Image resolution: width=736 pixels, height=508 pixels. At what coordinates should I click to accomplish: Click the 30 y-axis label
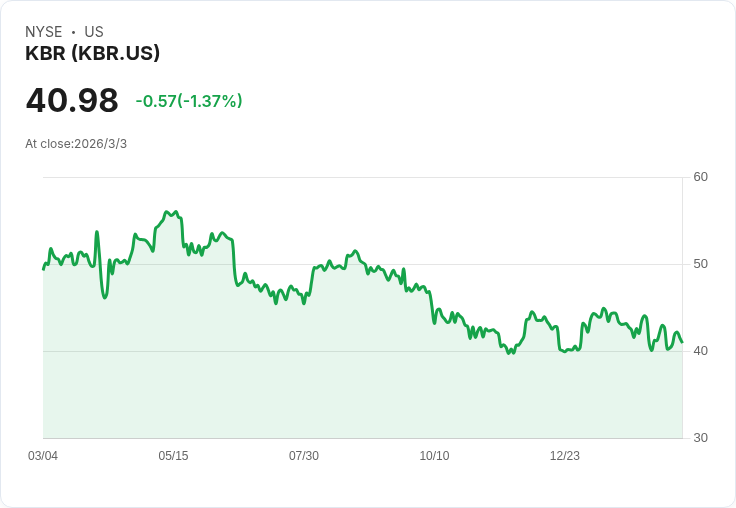[x=701, y=438]
